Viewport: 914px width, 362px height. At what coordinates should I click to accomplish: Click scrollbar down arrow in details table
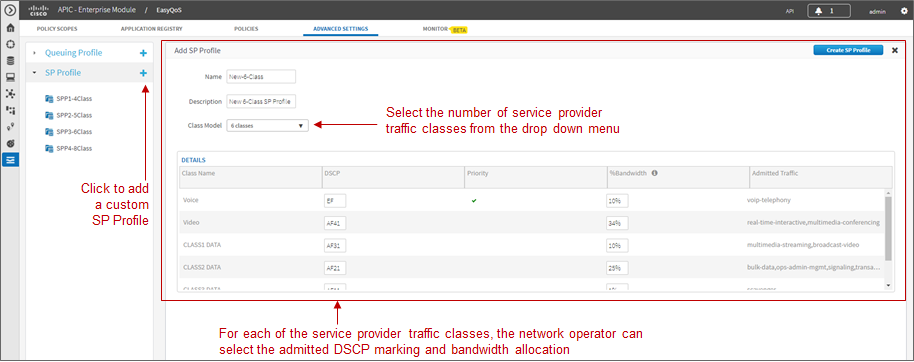[x=888, y=285]
